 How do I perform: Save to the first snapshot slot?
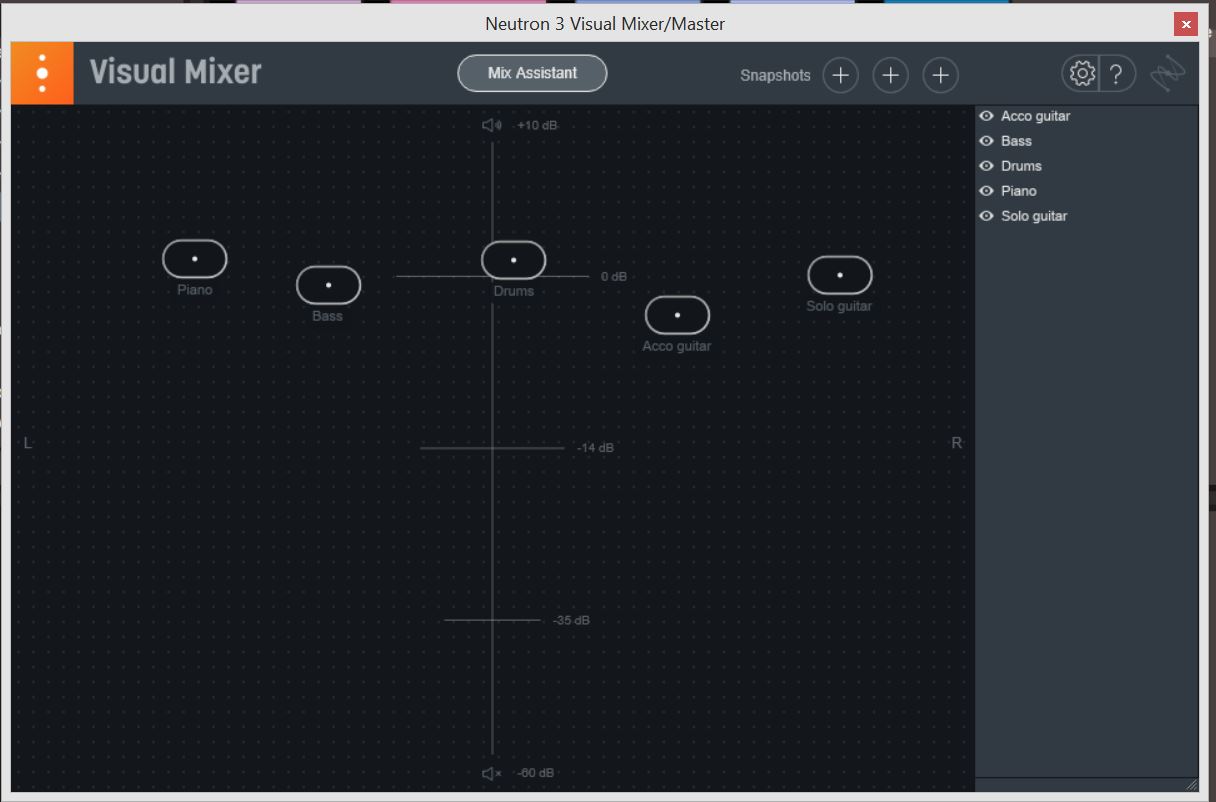(x=840, y=75)
